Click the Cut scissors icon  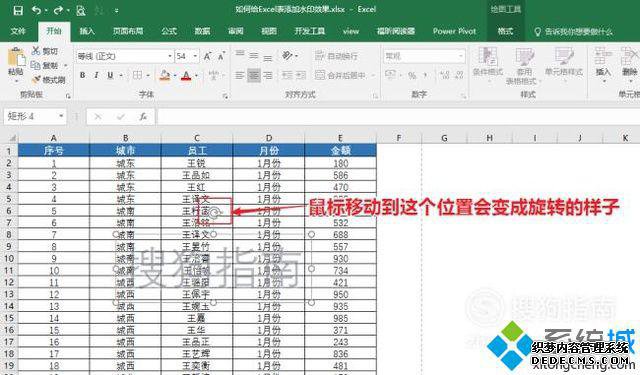coord(36,51)
